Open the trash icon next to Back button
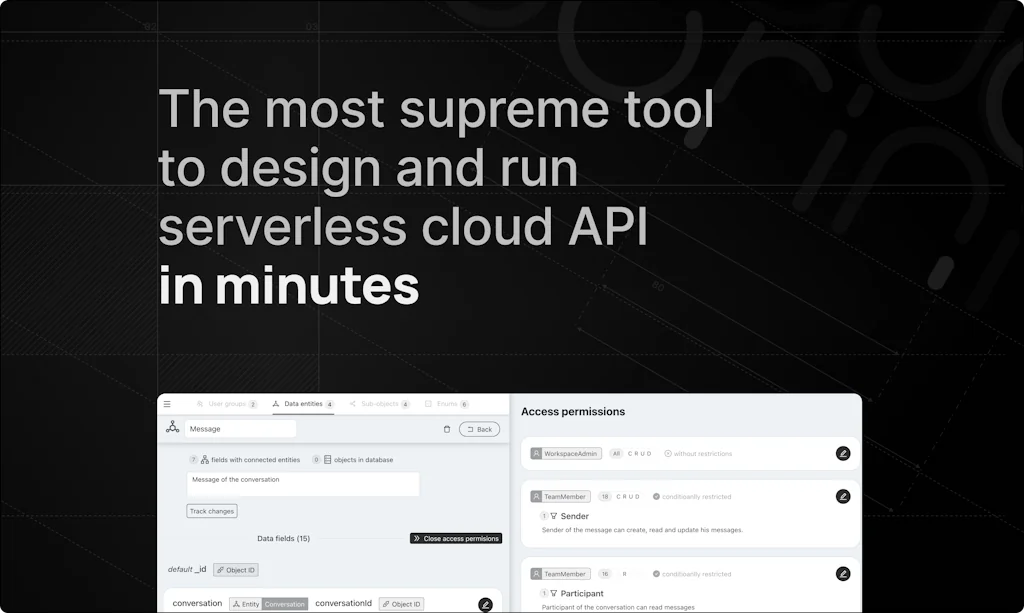Viewport: 1024px width, 613px height. point(447,429)
